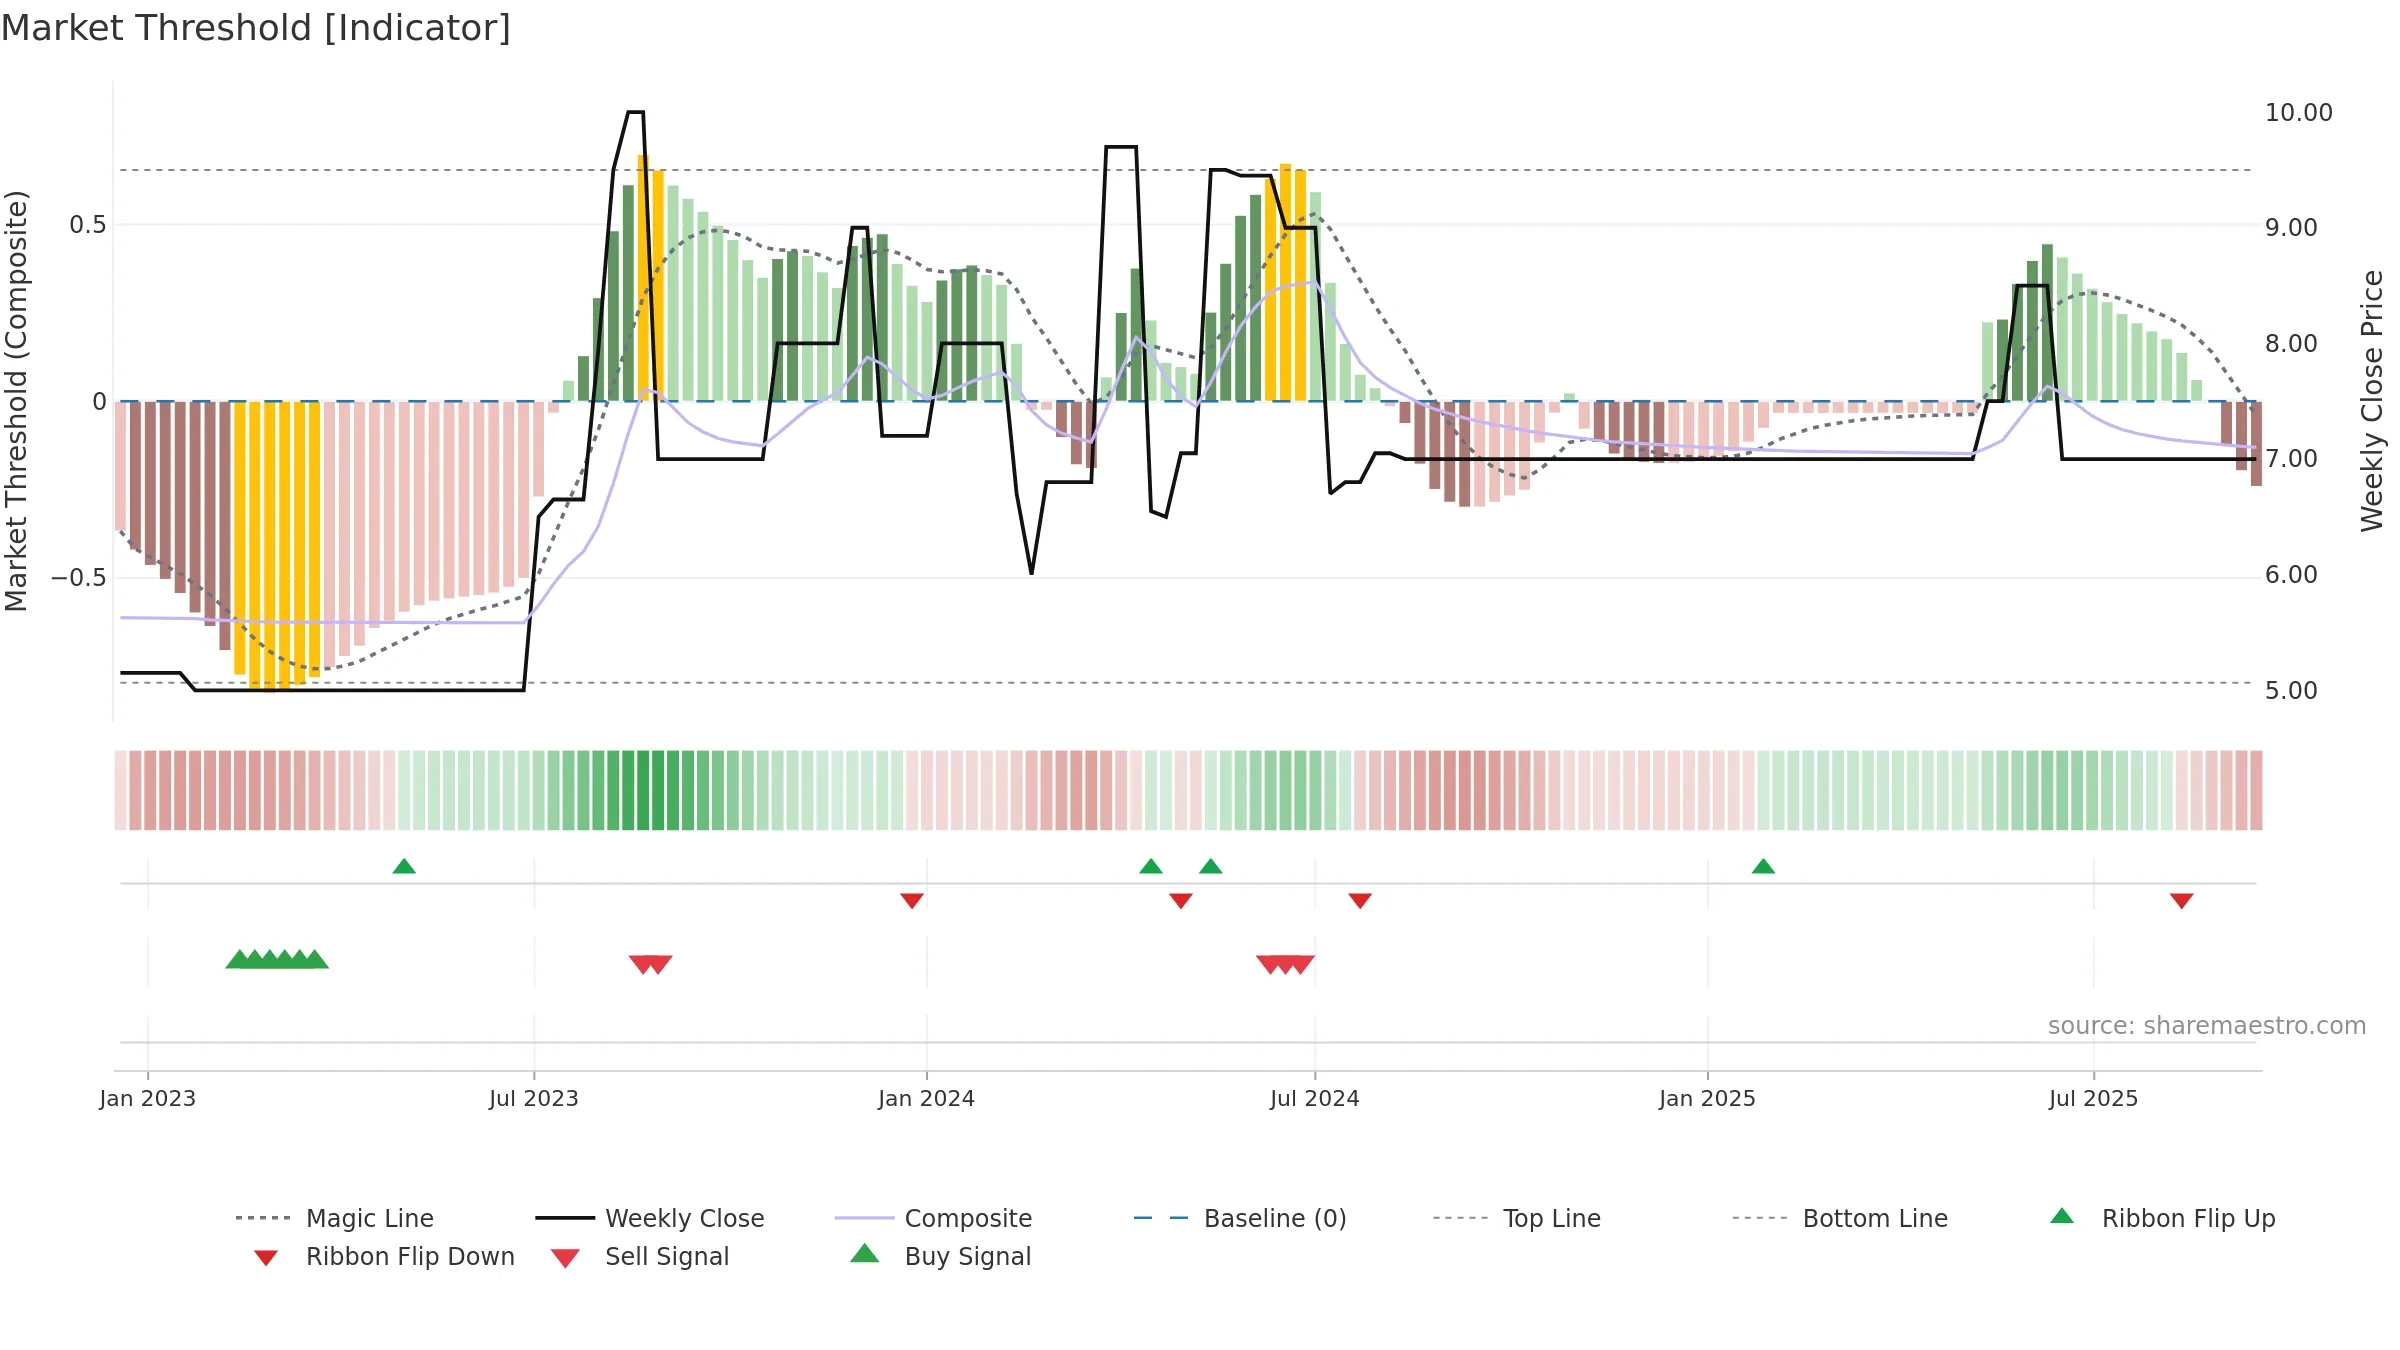Click the Ribbon Flip Down marker after Jul 2024

pos(1360,901)
